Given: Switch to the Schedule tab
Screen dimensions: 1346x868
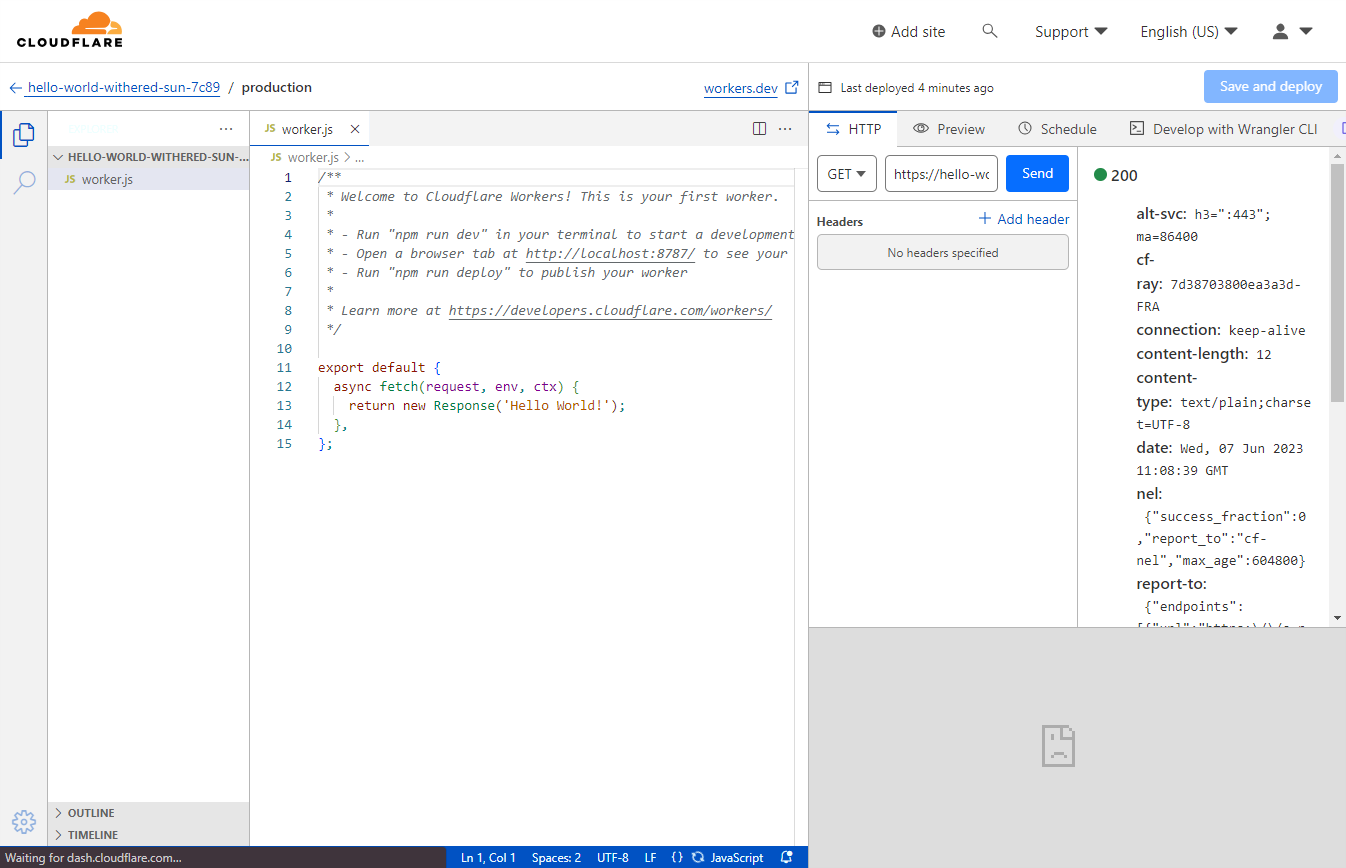Looking at the screenshot, I should tap(1057, 129).
